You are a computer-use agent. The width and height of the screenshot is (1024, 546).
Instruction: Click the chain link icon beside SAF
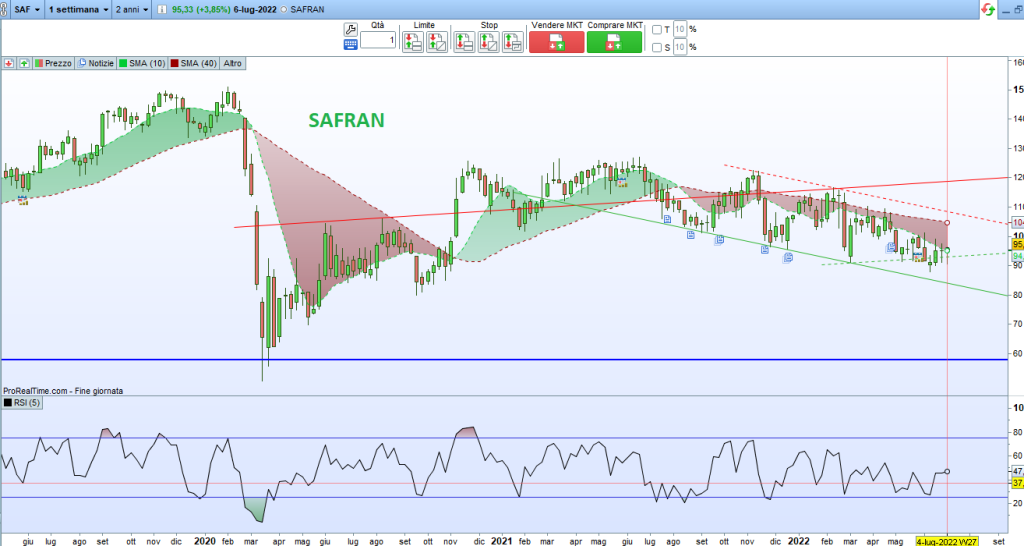tap(4, 10)
